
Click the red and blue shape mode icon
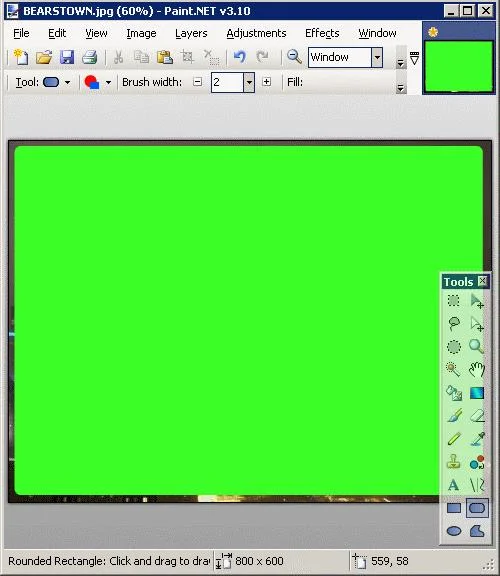pyautogui.click(x=91, y=82)
